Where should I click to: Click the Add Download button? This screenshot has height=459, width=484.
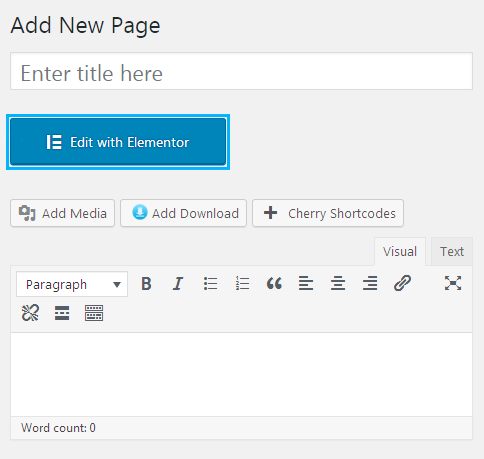pyautogui.click(x=183, y=213)
